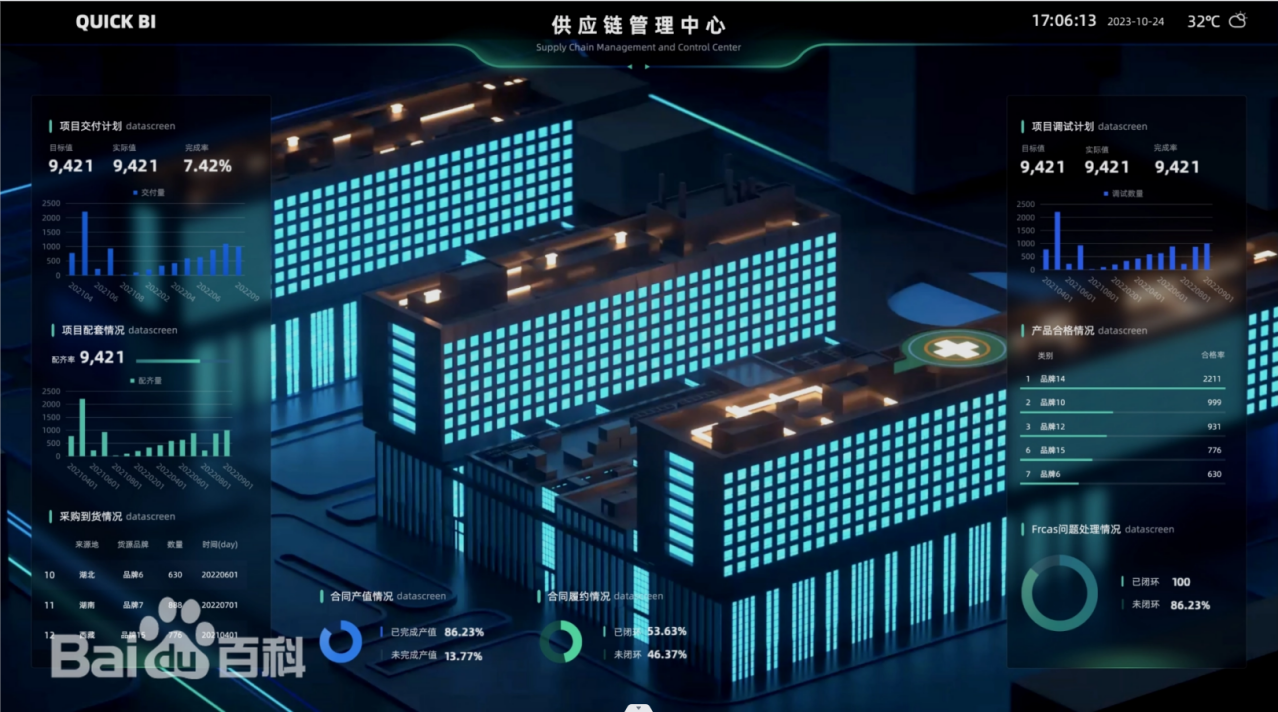Click the Frcas donut chart
This screenshot has height=712, width=1278.
click(1059, 594)
